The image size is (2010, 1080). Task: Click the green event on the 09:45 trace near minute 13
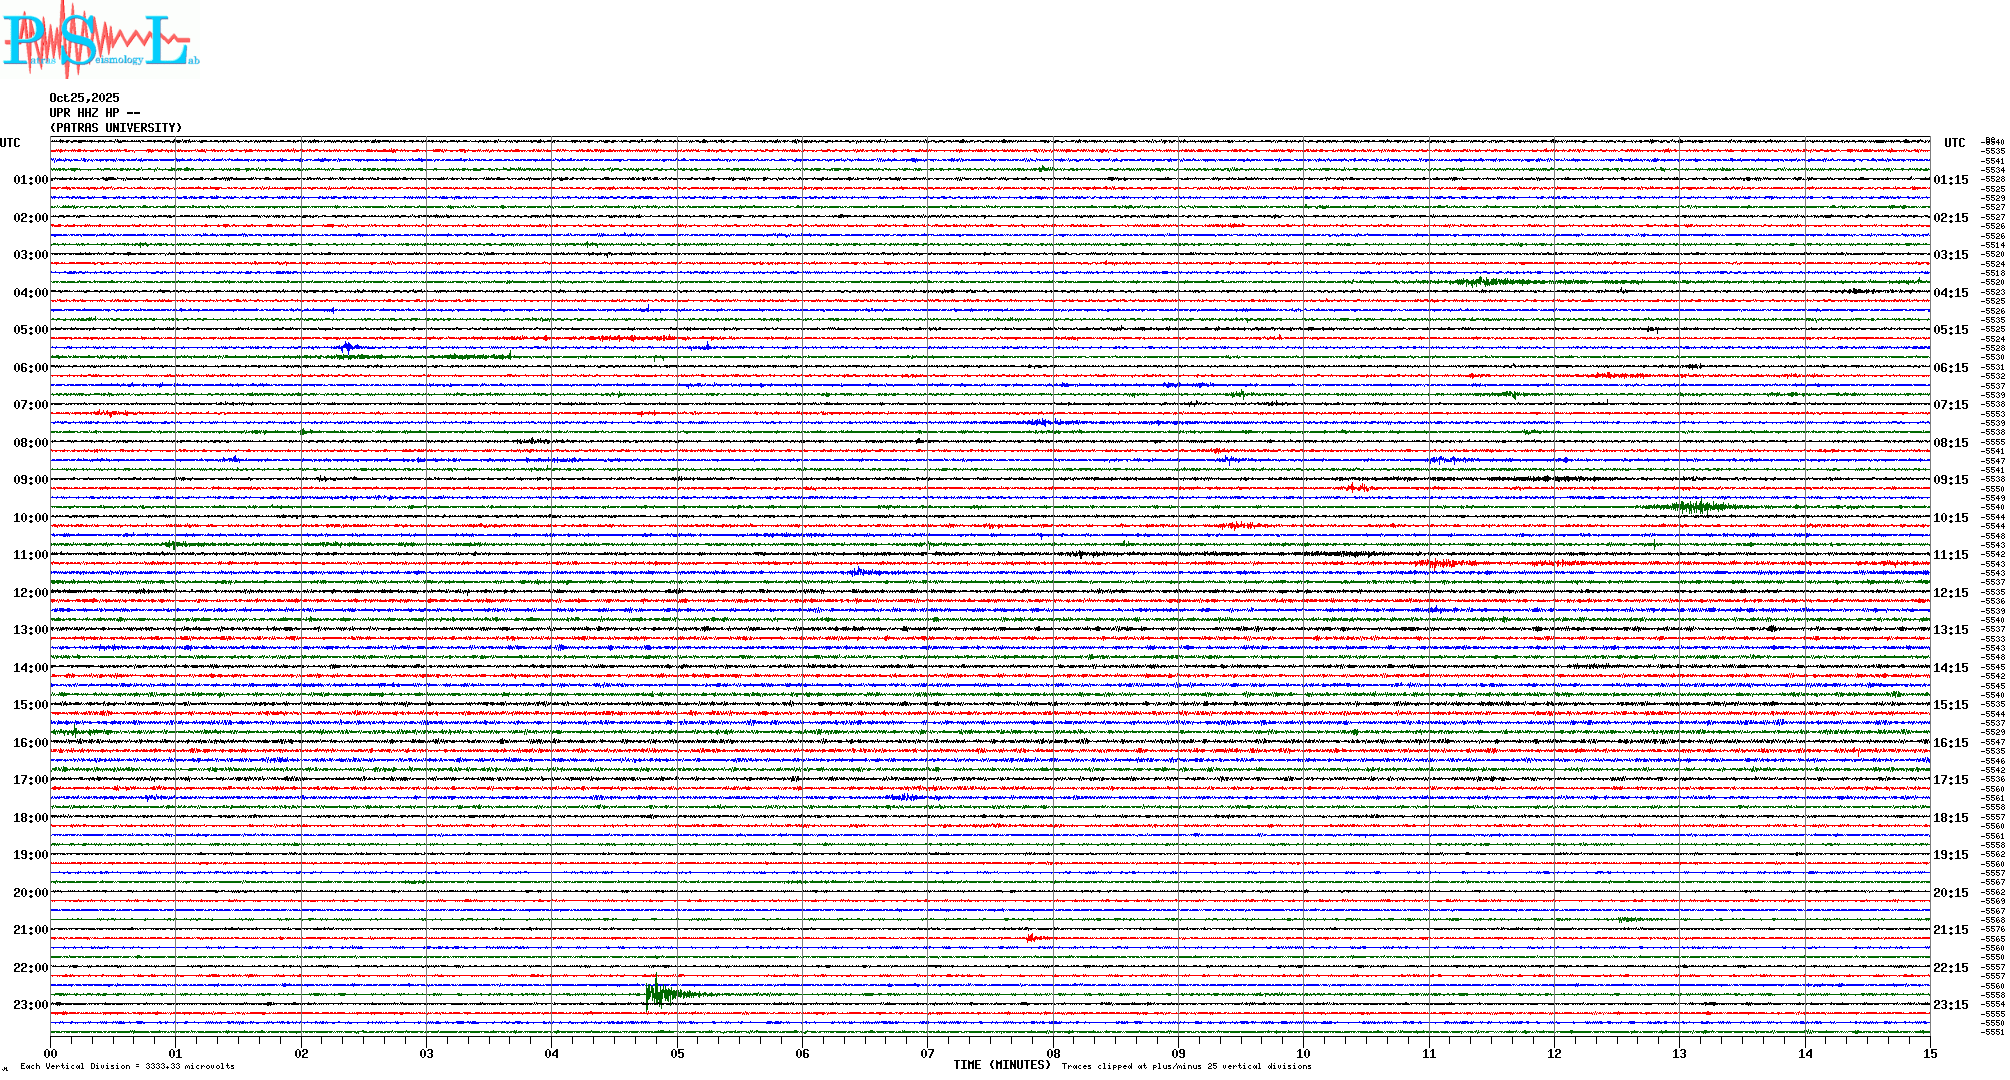(x=1700, y=507)
